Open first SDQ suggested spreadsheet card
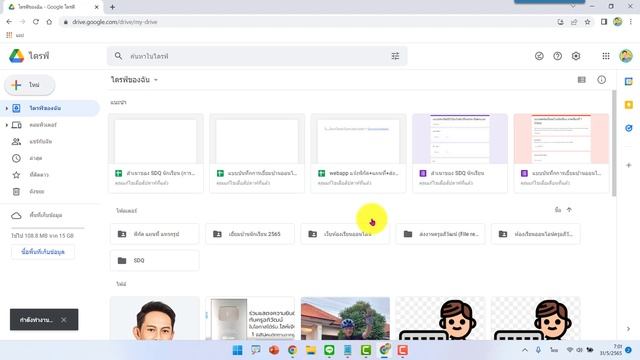The height and width of the screenshot is (360, 640). (x=156, y=153)
